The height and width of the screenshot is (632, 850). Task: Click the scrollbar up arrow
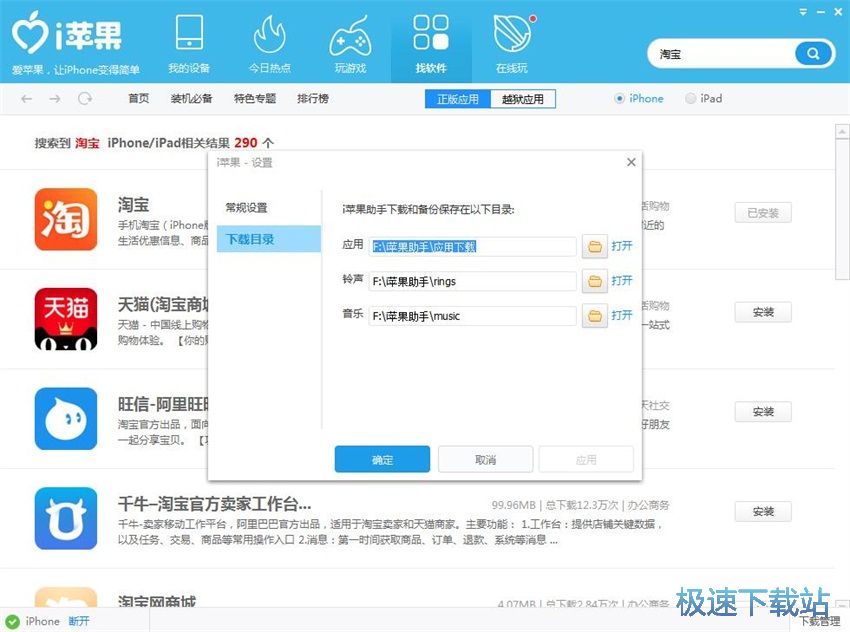842,131
